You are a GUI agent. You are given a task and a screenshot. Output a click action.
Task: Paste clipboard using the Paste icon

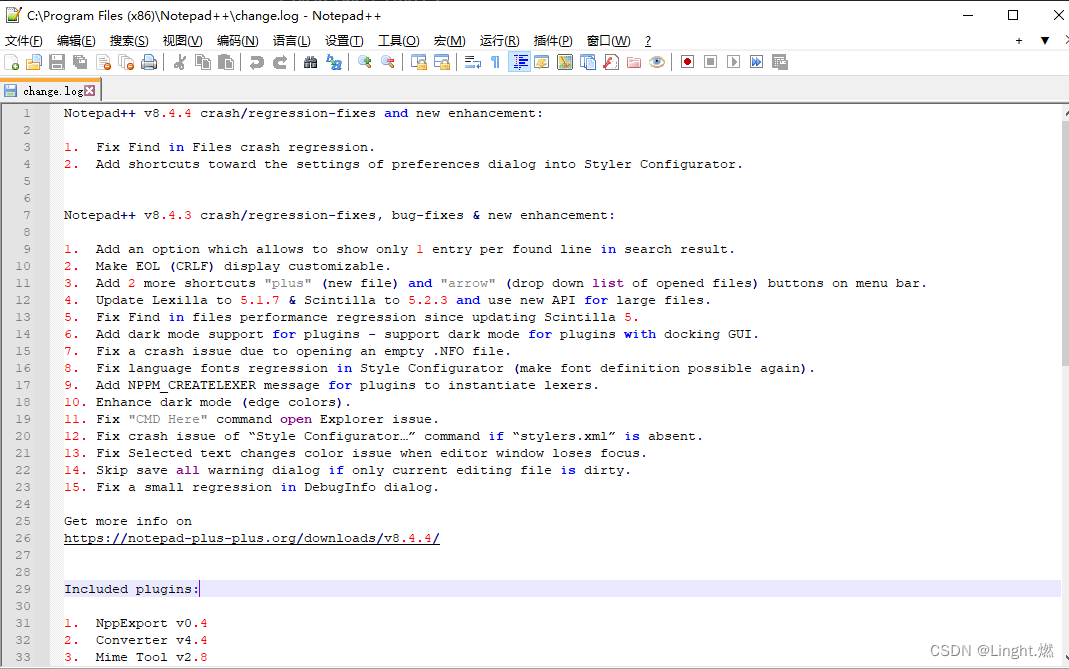coord(226,63)
